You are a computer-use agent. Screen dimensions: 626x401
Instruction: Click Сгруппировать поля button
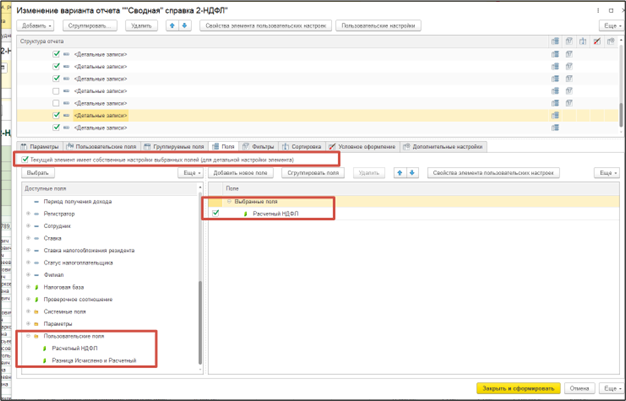point(313,173)
